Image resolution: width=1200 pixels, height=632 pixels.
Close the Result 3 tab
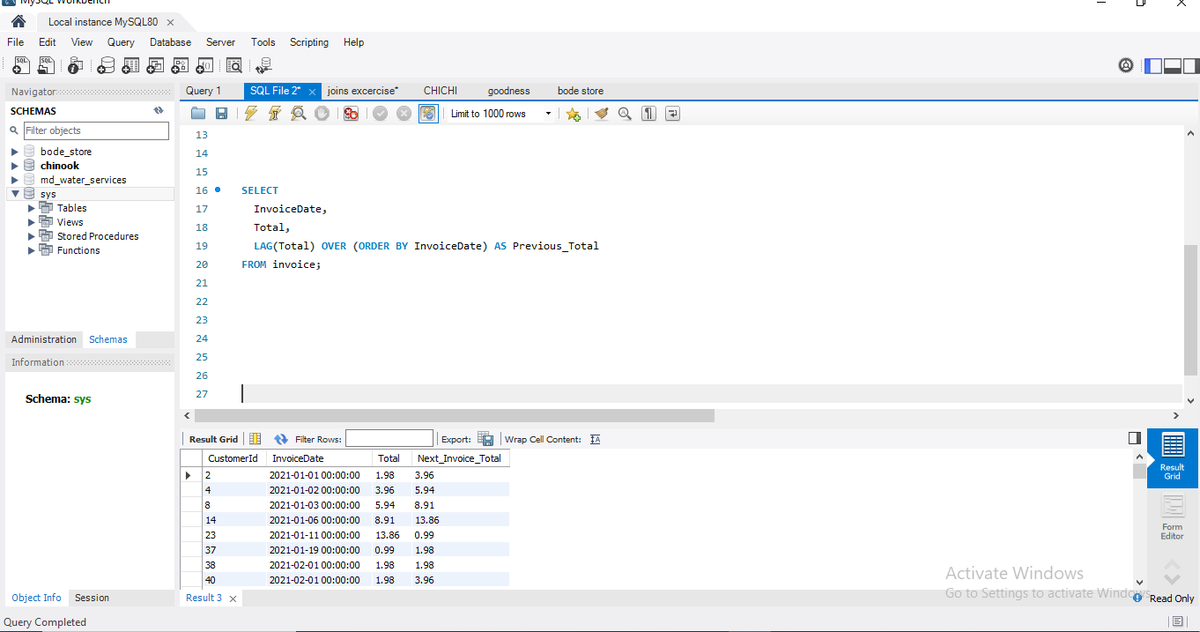tap(232, 598)
